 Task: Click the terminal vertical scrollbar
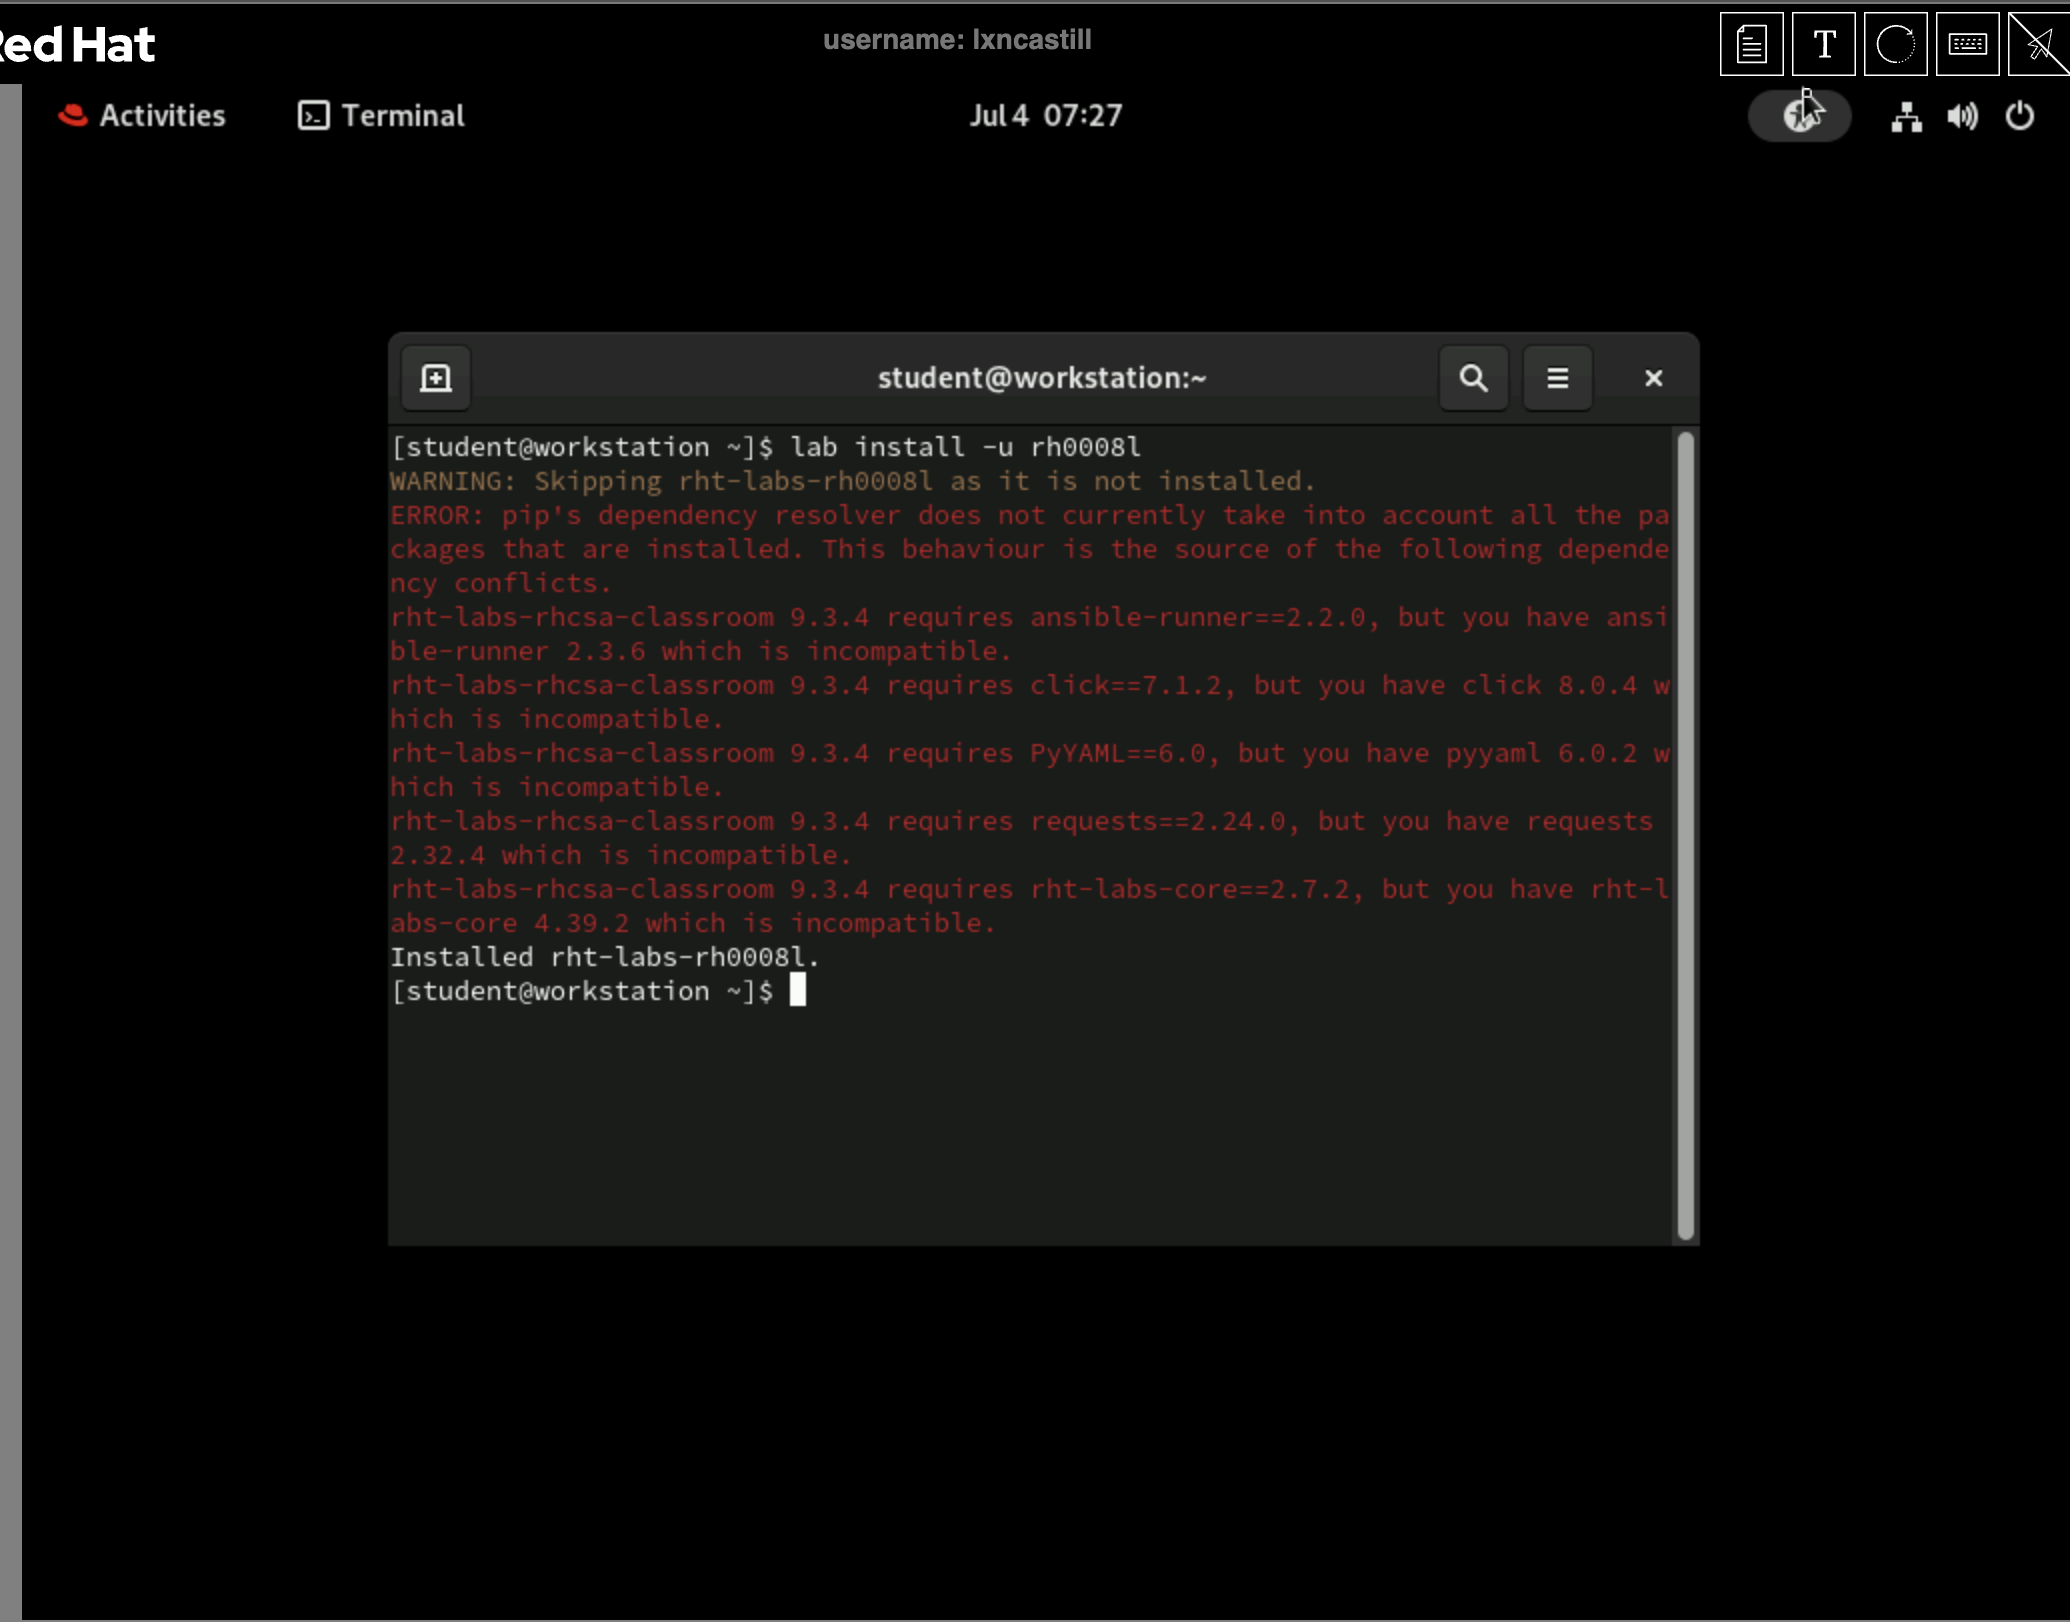click(x=1685, y=835)
